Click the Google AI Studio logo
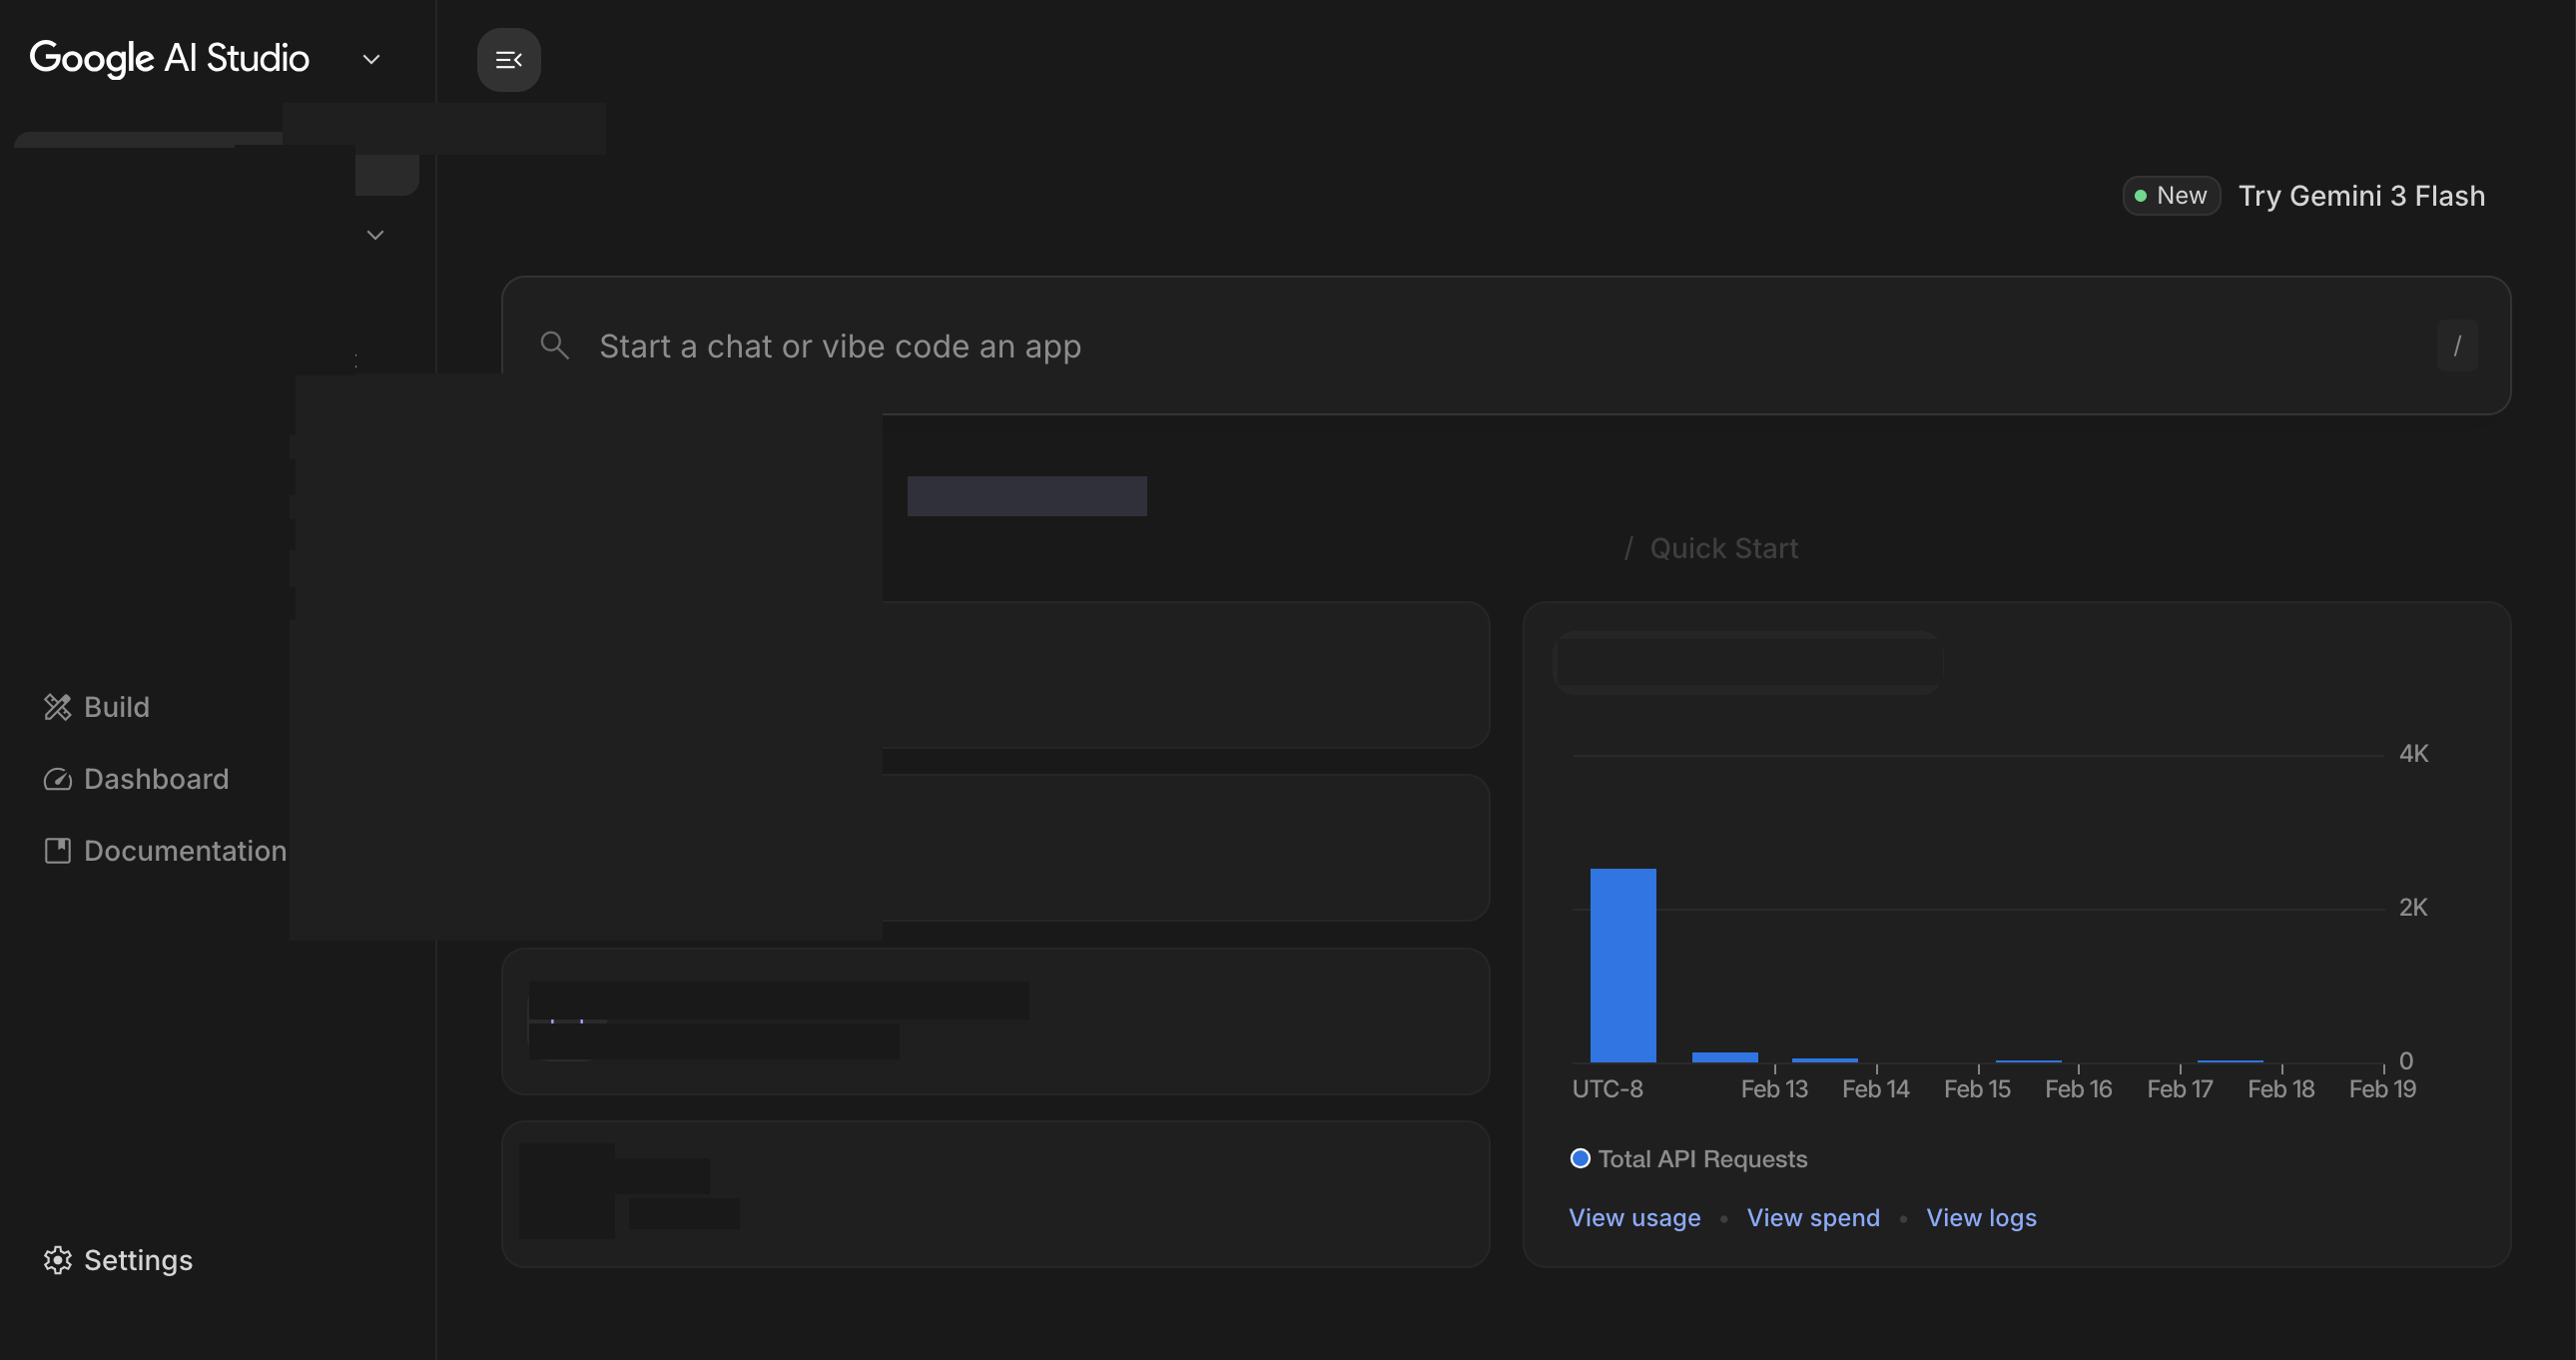Viewport: 2576px width, 1360px height. pos(168,58)
